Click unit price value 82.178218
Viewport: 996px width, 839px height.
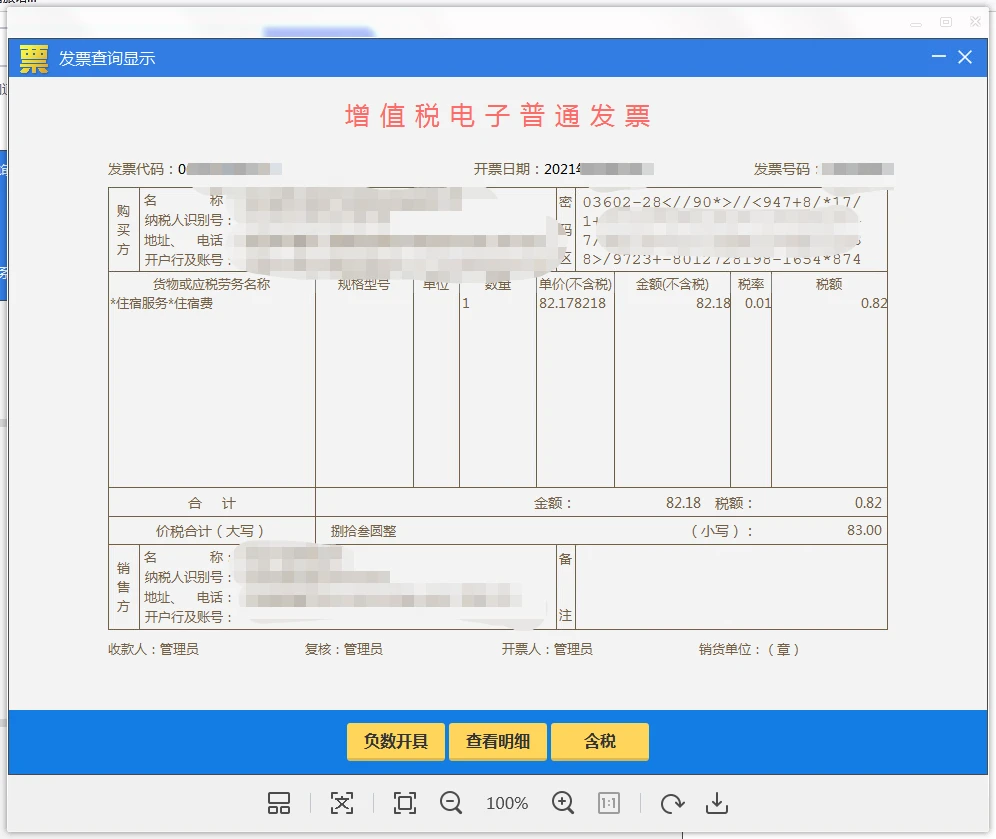coord(572,304)
